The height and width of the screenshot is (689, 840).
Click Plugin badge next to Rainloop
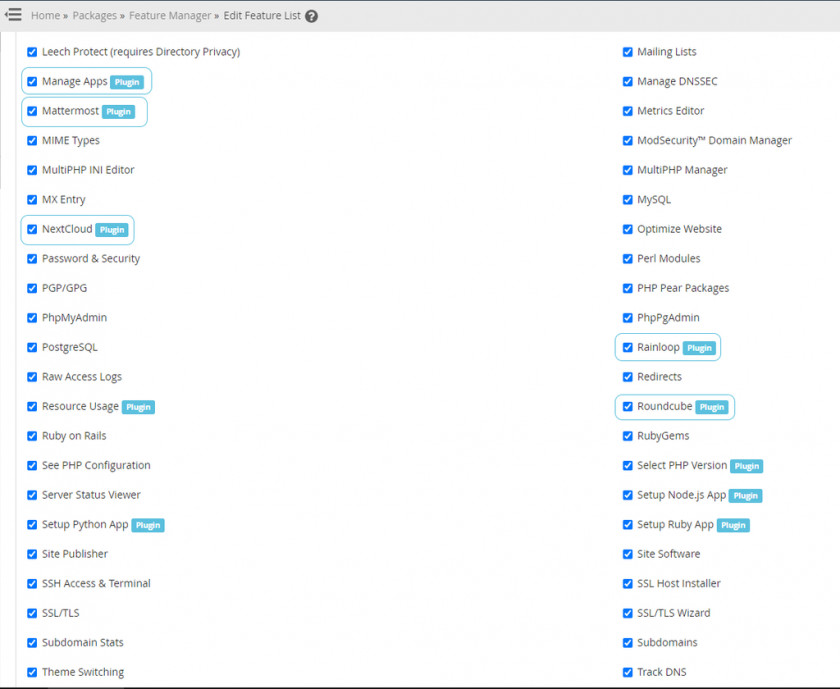pos(699,348)
